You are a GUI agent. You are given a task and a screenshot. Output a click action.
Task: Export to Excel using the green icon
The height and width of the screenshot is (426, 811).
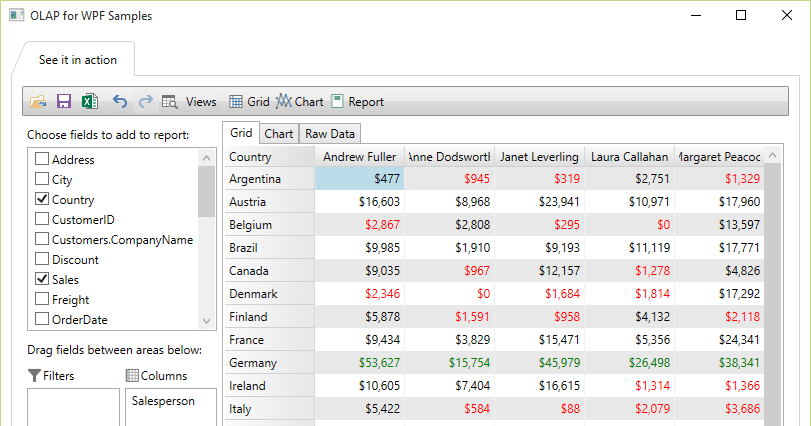tap(89, 101)
